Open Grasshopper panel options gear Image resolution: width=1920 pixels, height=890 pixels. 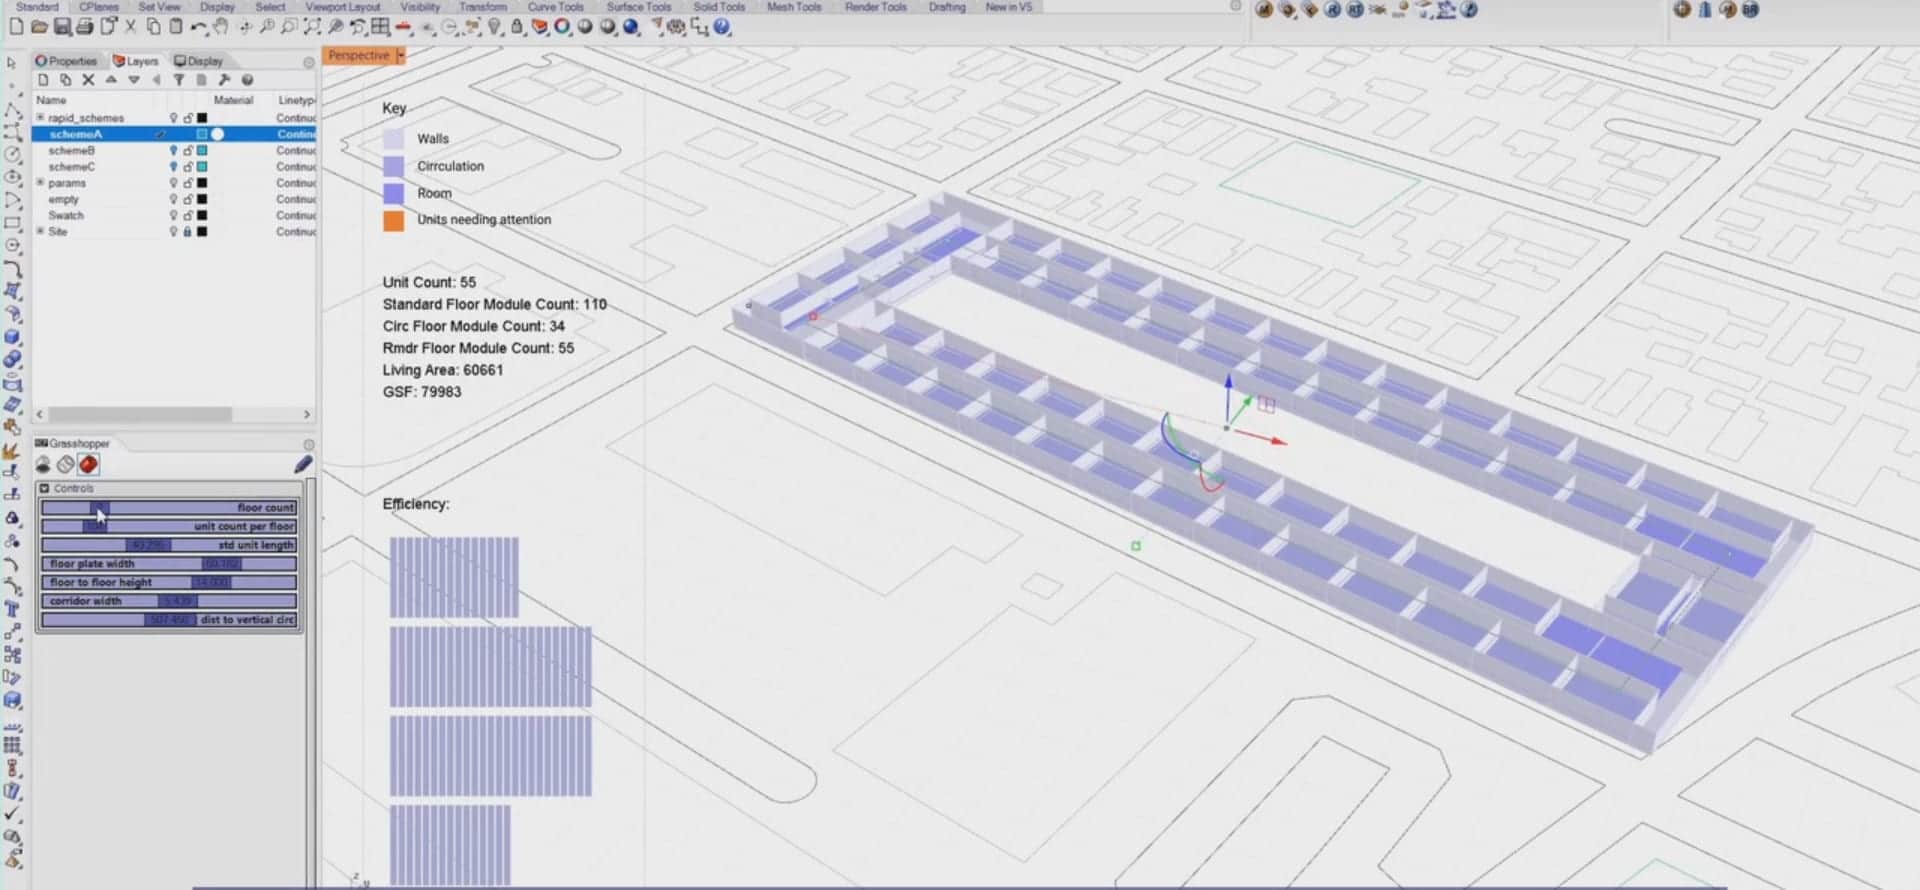coord(308,444)
